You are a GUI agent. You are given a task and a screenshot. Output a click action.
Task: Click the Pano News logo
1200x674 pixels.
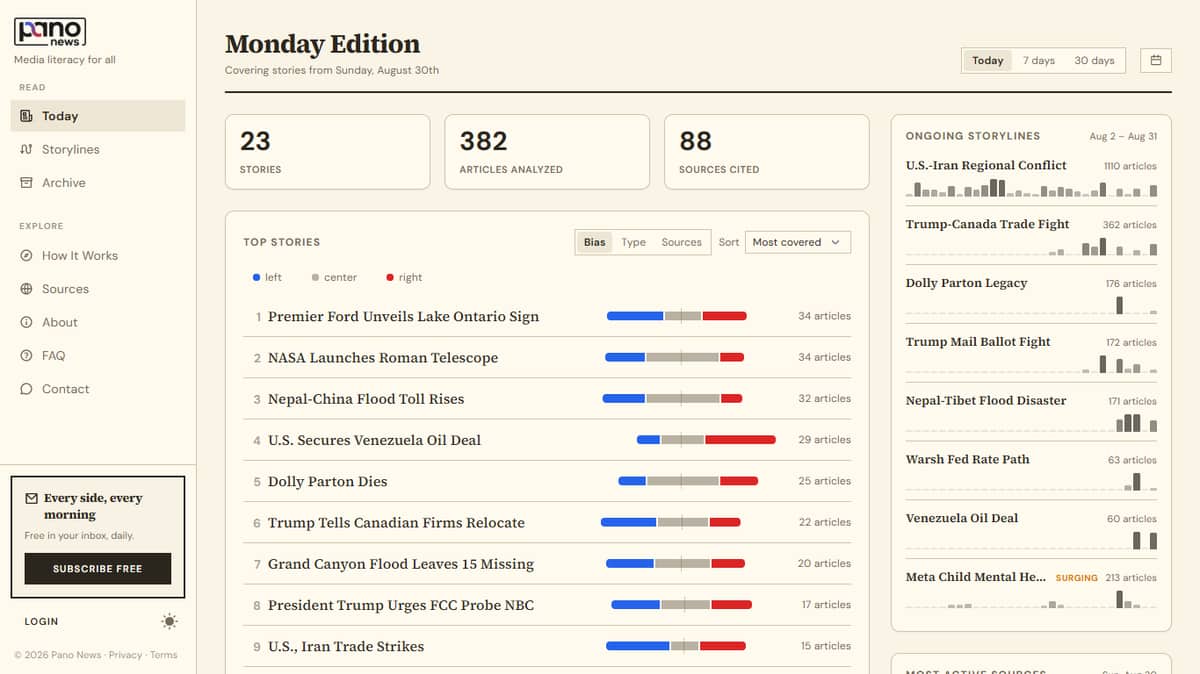50,32
